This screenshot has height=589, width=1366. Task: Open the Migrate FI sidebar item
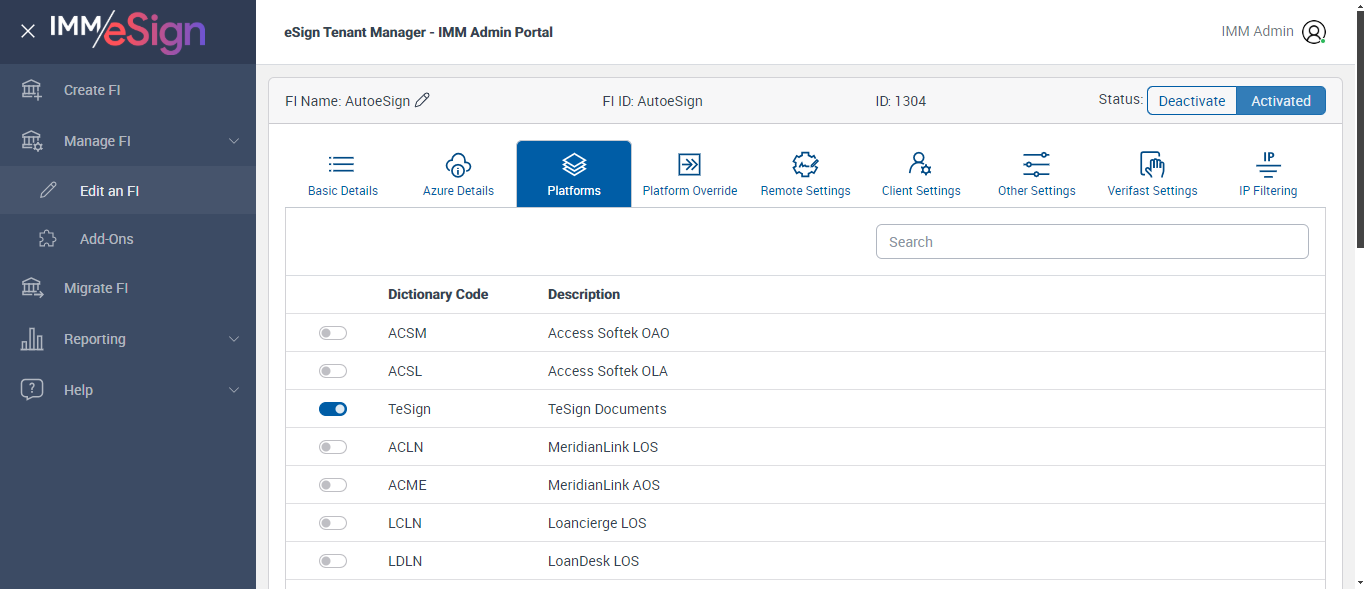pyautogui.click(x=128, y=288)
